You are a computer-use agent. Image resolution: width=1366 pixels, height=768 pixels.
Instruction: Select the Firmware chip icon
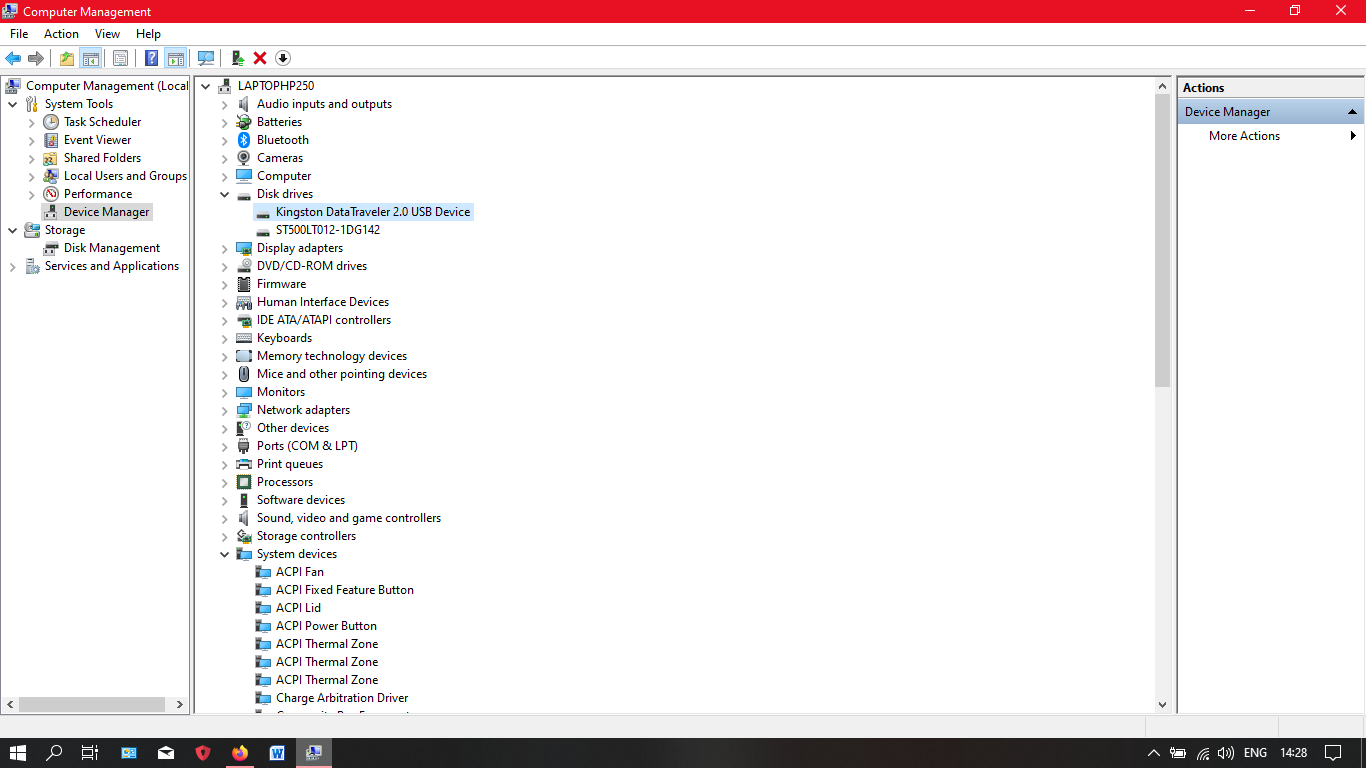click(243, 284)
